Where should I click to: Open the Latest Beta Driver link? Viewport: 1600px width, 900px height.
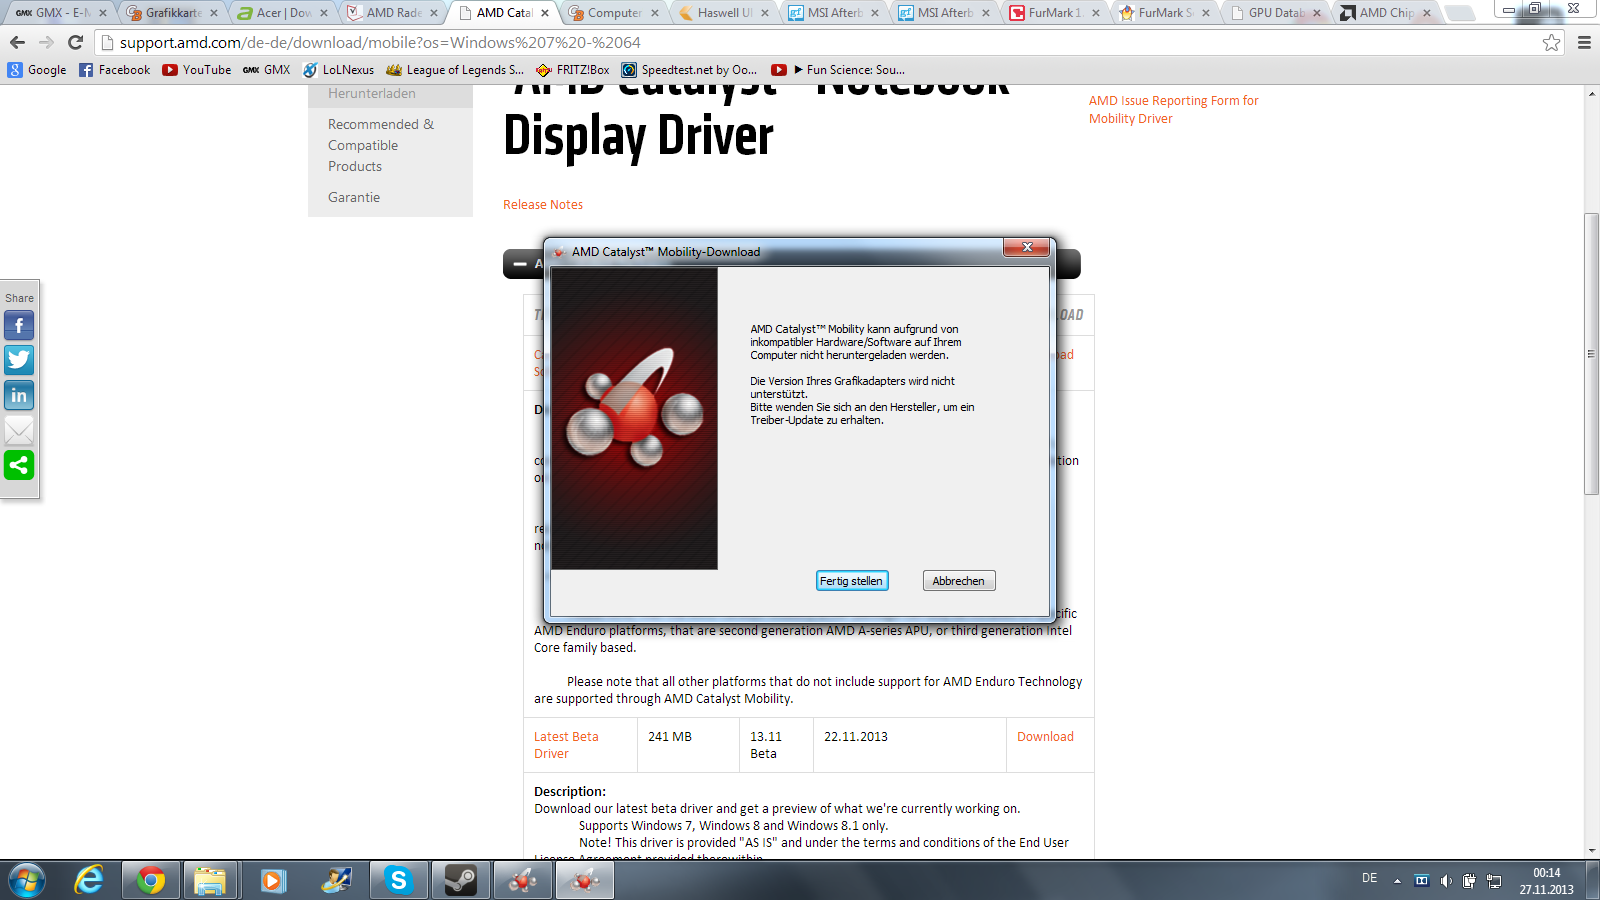point(566,745)
